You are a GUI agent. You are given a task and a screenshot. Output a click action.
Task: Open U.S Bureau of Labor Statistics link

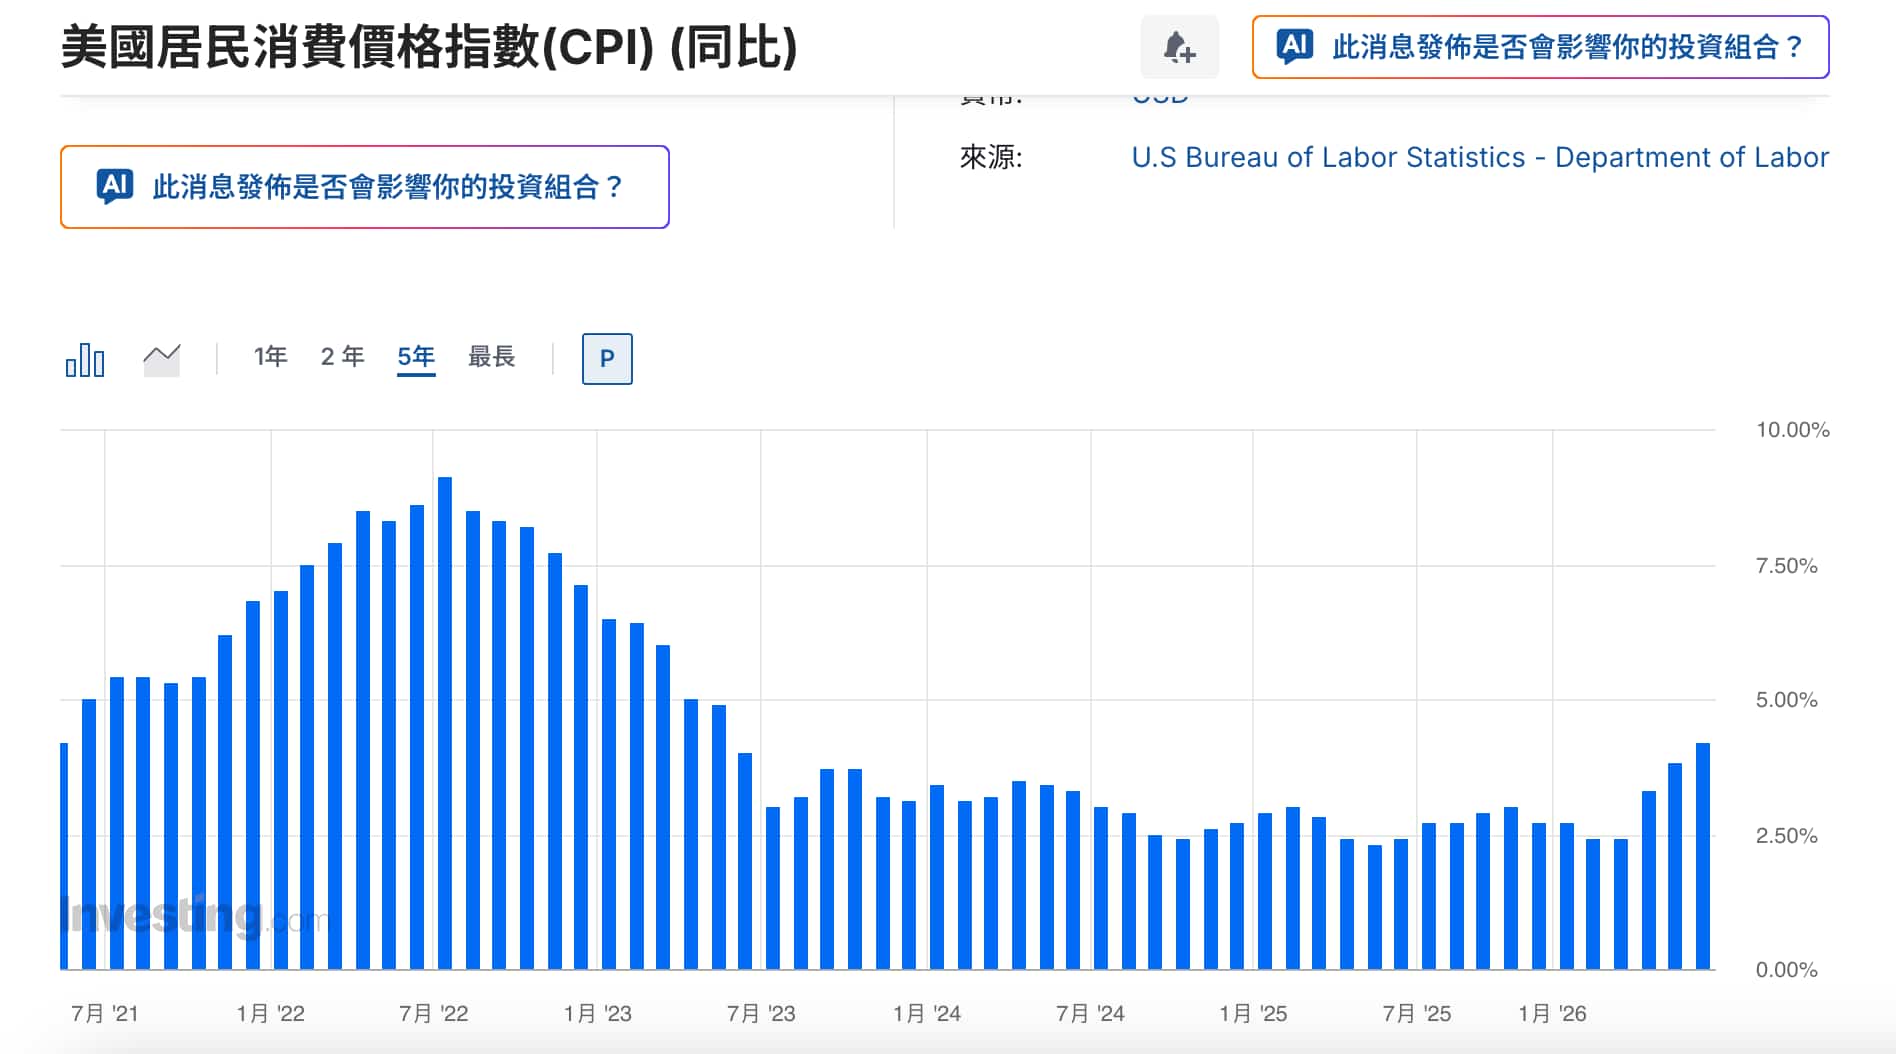point(1480,157)
